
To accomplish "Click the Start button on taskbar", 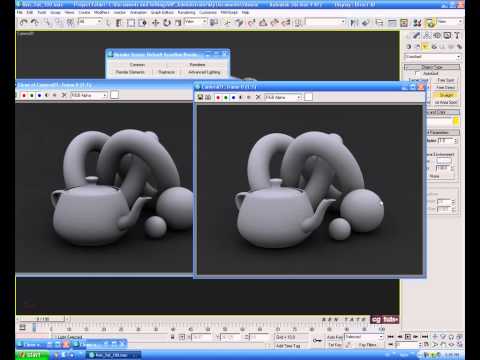I will (x=32, y=355).
